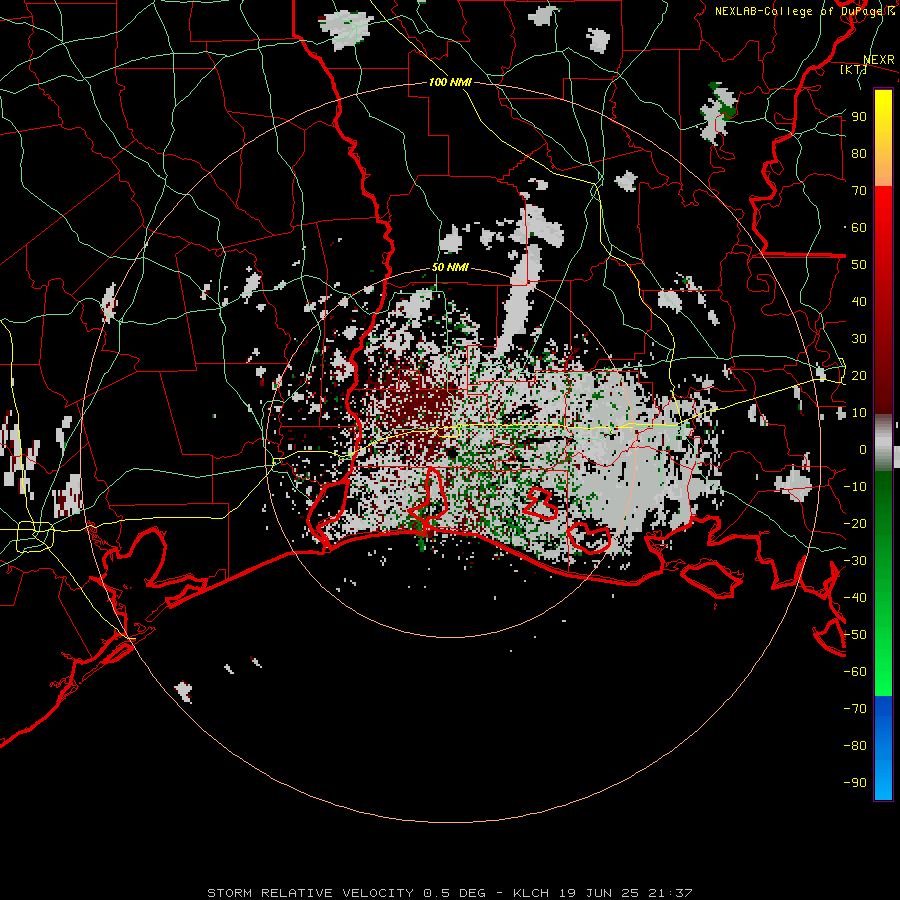Select the -50 scale value

point(855,635)
